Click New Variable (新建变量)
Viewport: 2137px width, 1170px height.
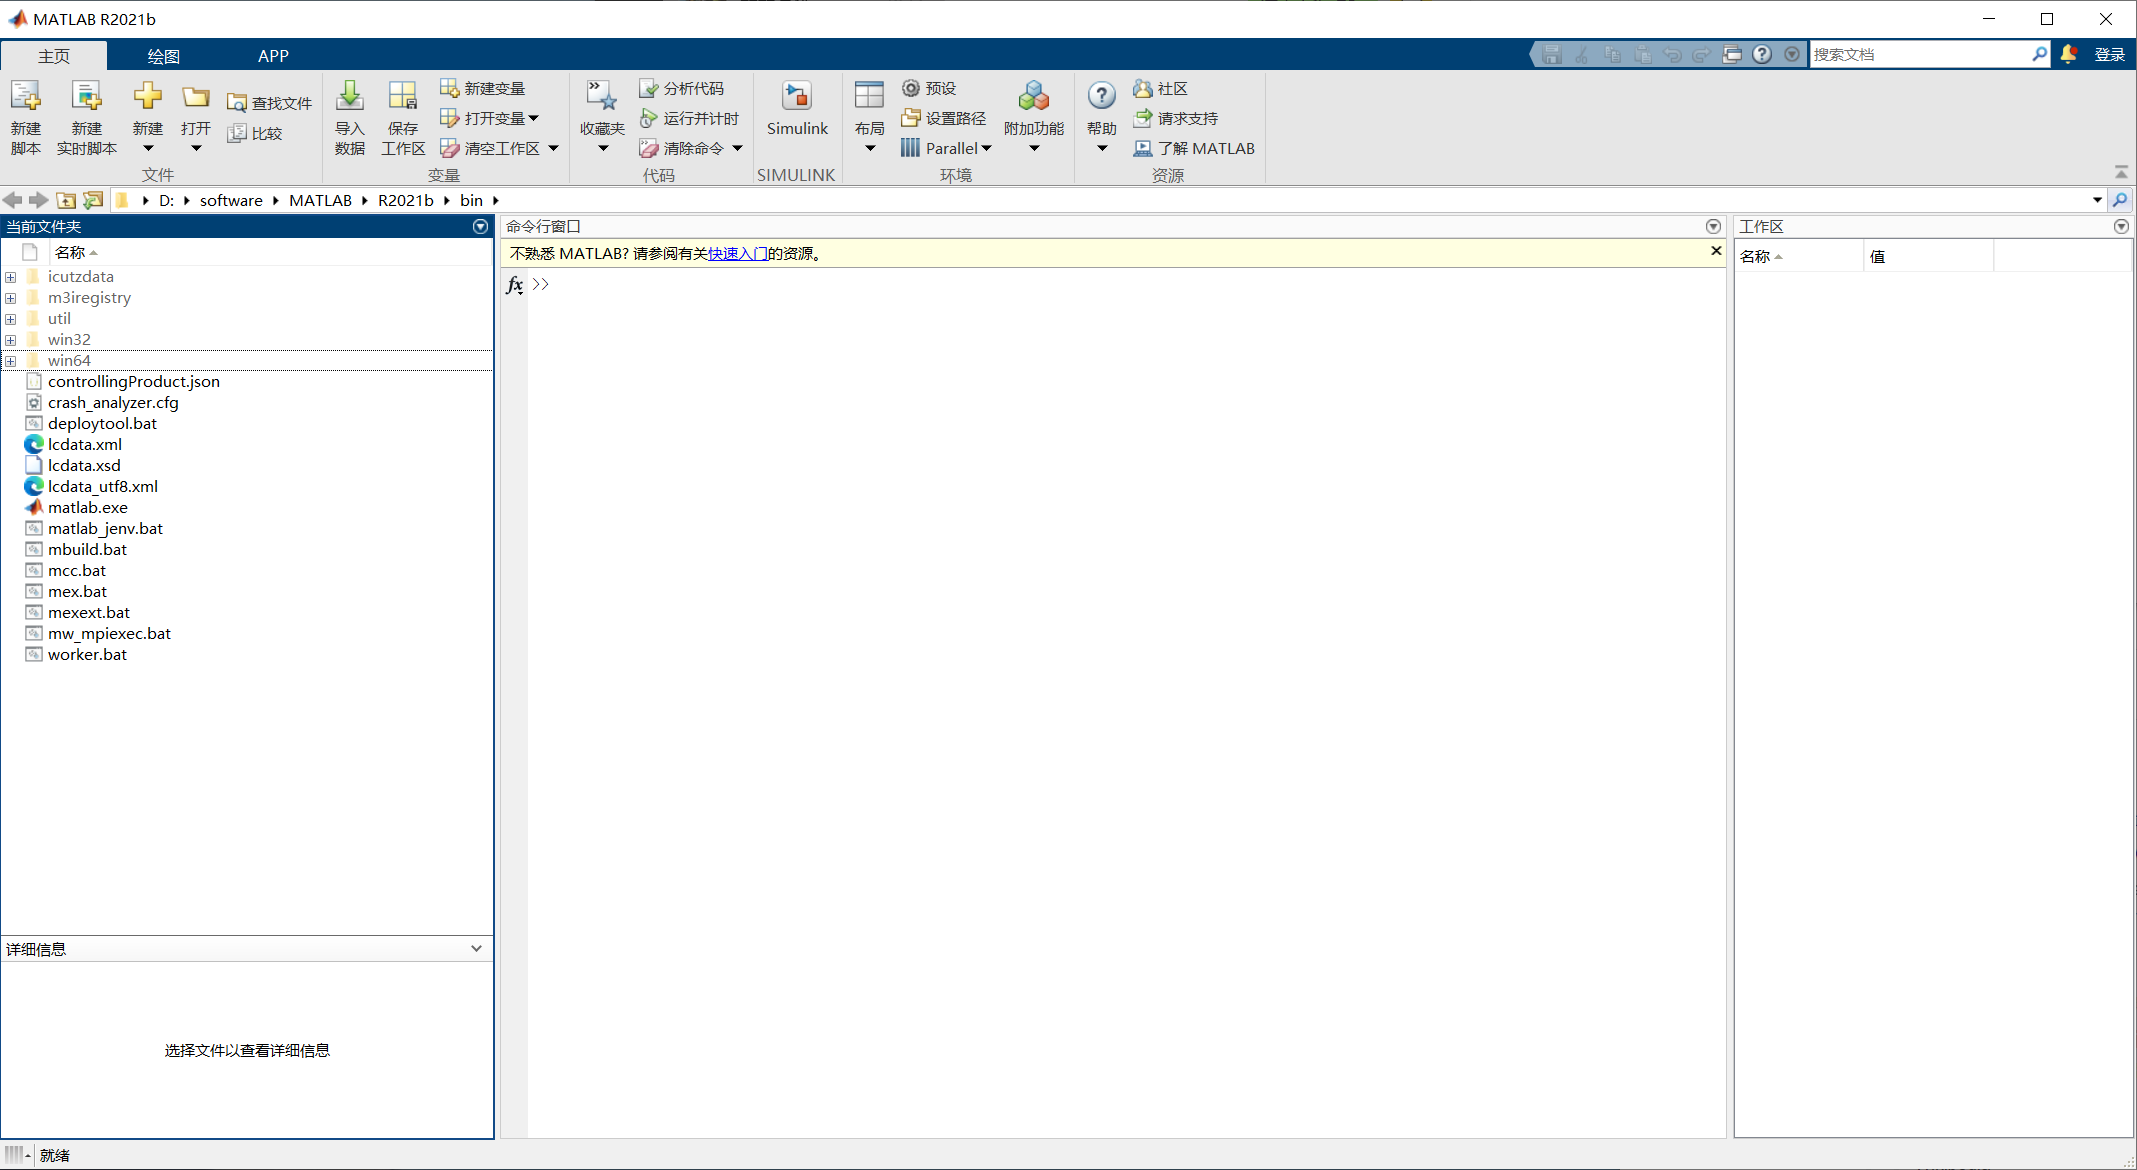point(483,88)
